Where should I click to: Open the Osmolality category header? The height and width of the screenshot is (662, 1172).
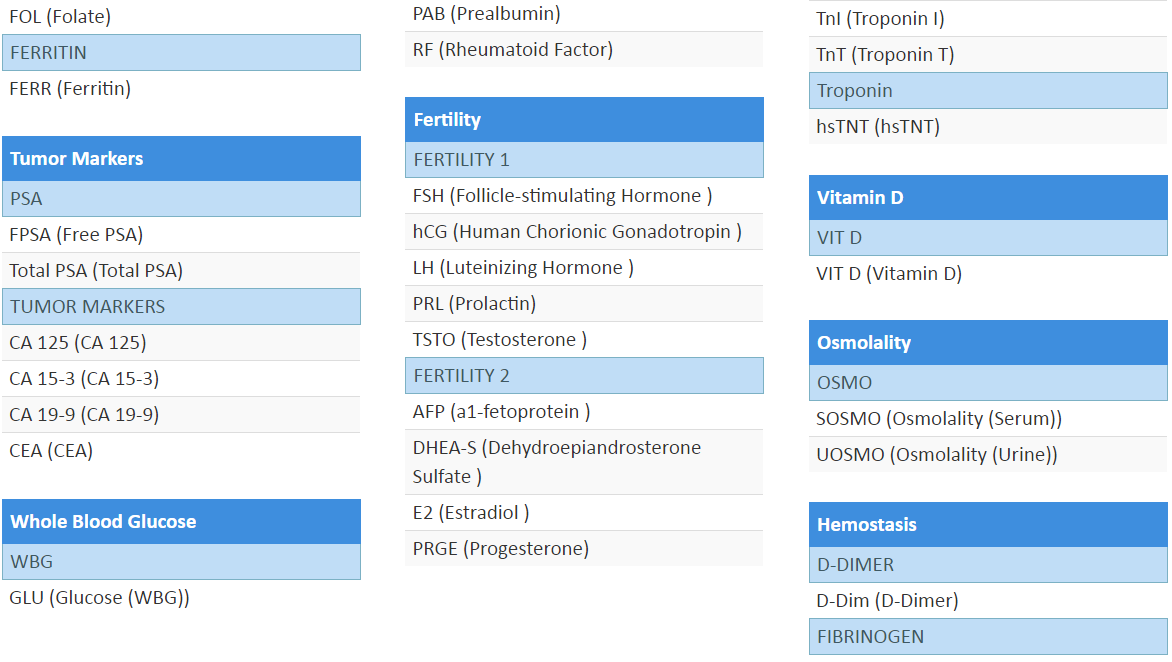point(988,343)
